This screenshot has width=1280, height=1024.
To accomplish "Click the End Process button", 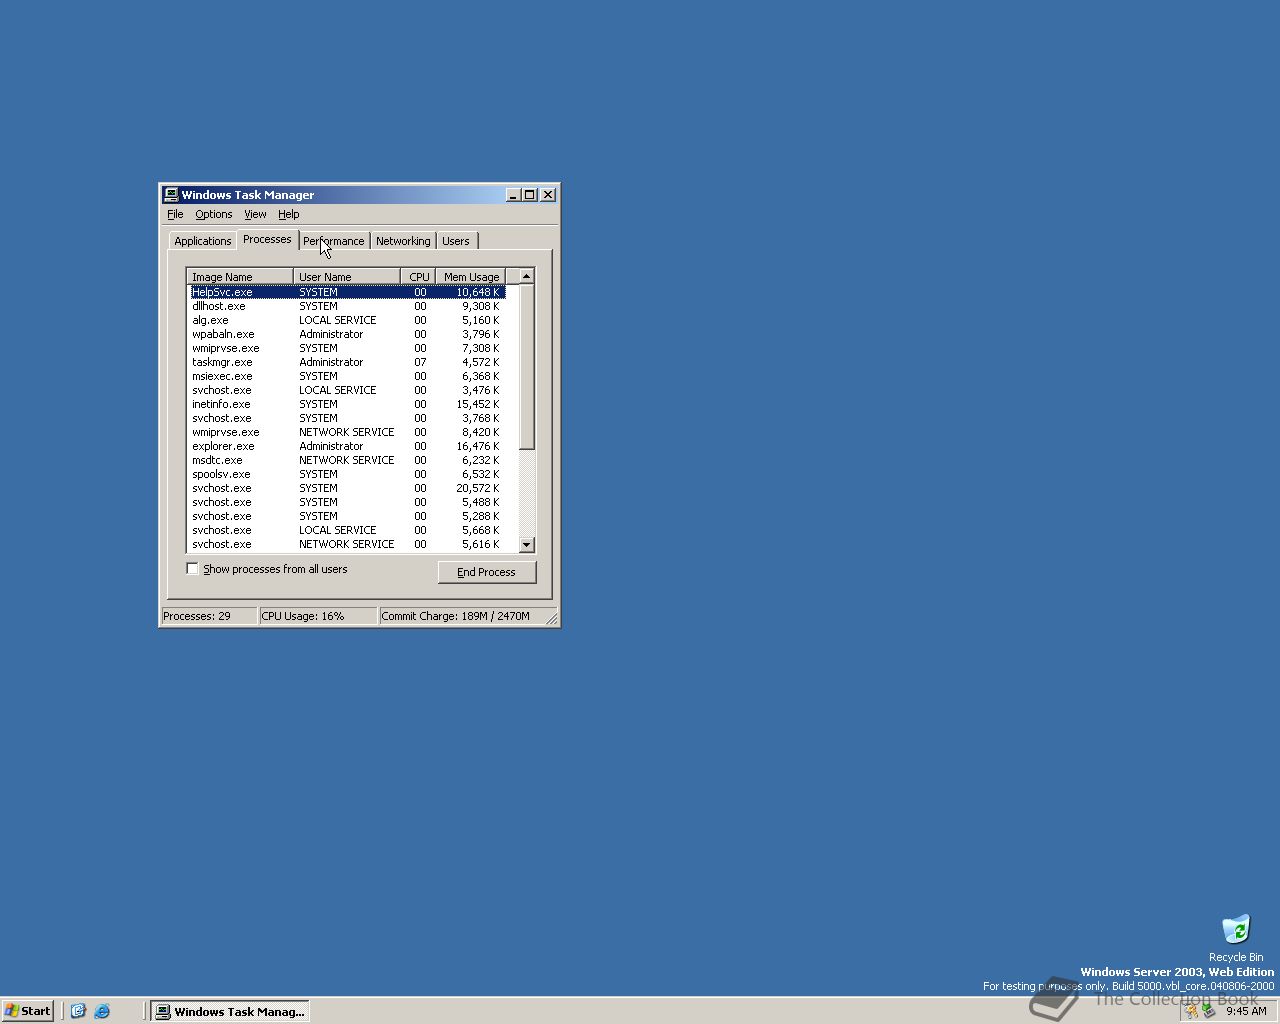I will pos(487,572).
